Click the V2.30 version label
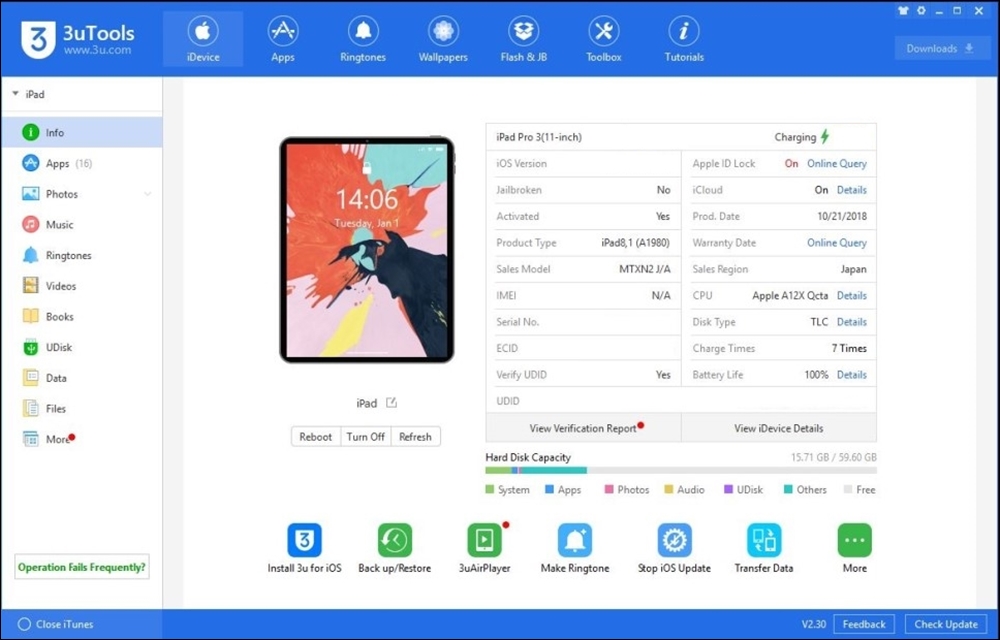The width and height of the screenshot is (1000, 640). pyautogui.click(x=814, y=624)
